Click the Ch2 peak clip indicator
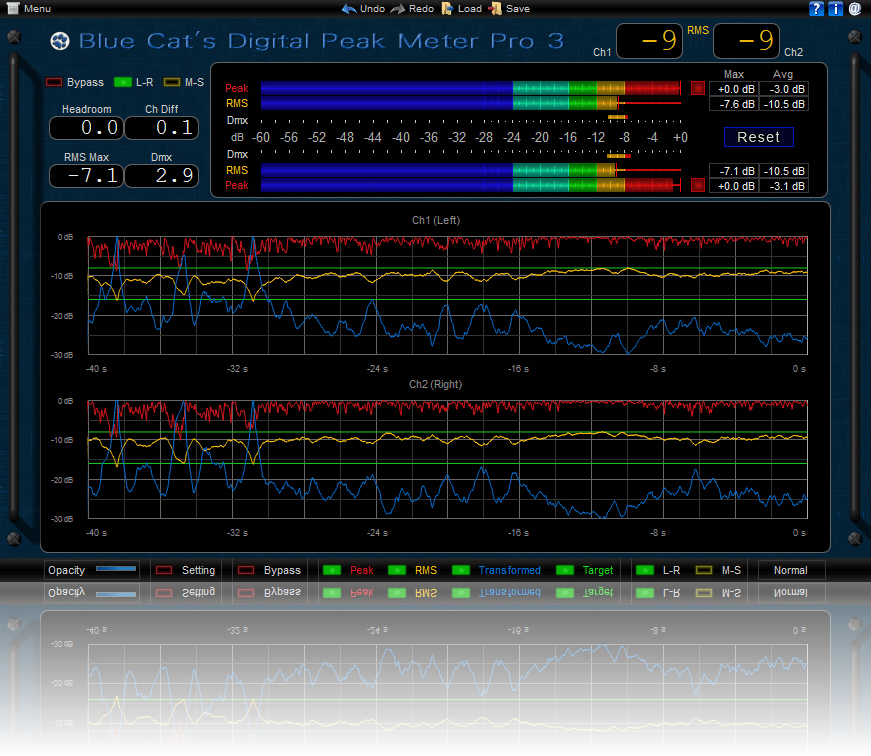The image size is (871, 756). [698, 185]
